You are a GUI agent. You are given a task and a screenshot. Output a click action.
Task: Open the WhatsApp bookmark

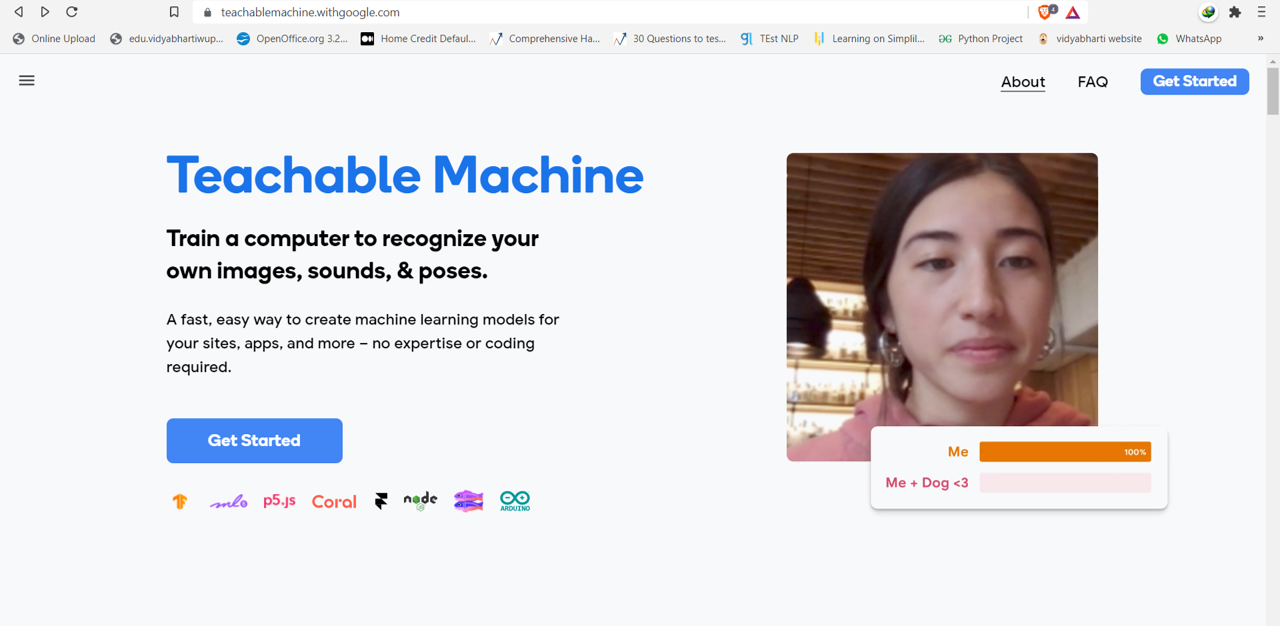point(1189,39)
